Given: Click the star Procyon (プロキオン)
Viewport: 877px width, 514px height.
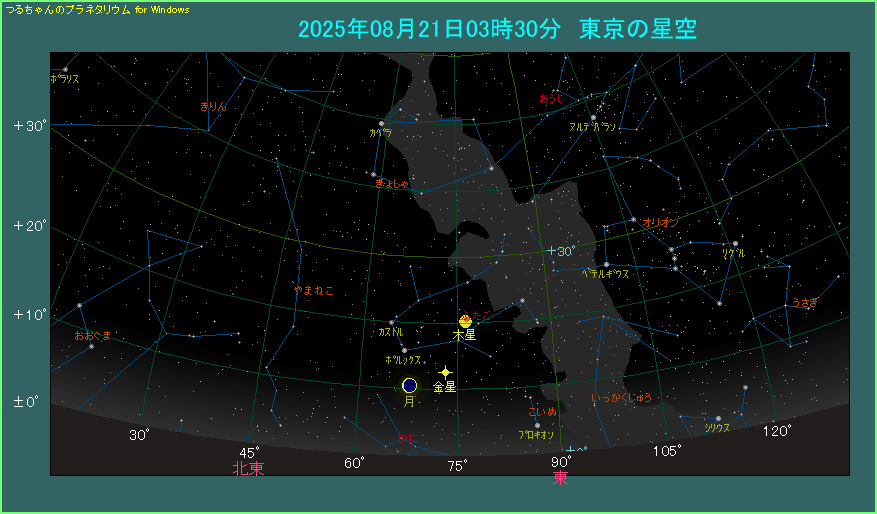Looking at the screenshot, I should point(537,425).
